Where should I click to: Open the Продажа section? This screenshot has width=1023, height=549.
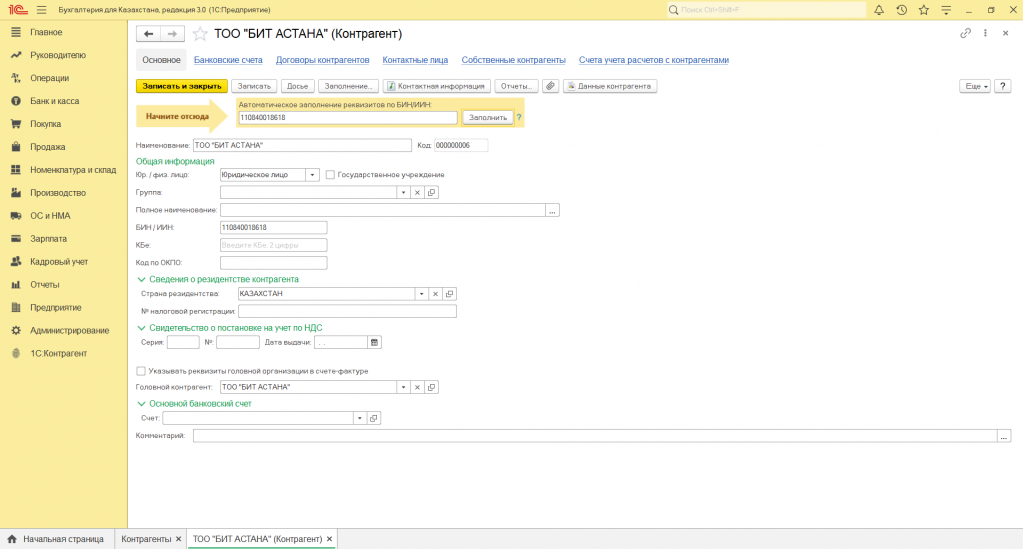[x=47, y=147]
